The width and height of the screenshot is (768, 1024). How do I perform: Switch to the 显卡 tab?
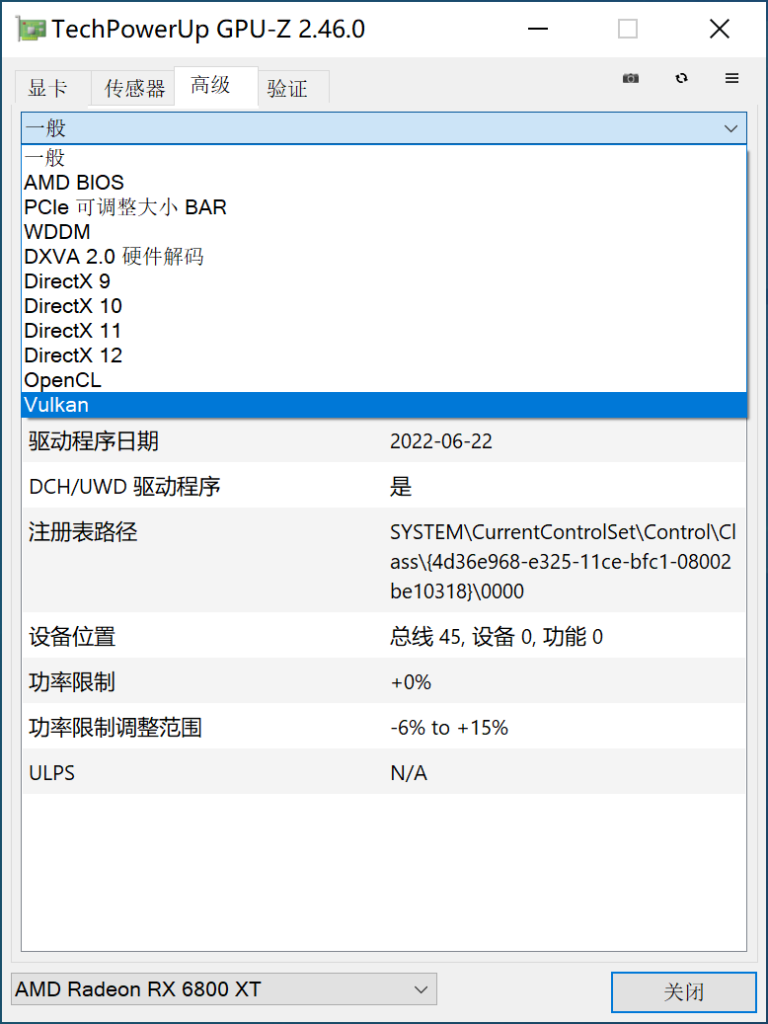coord(48,88)
